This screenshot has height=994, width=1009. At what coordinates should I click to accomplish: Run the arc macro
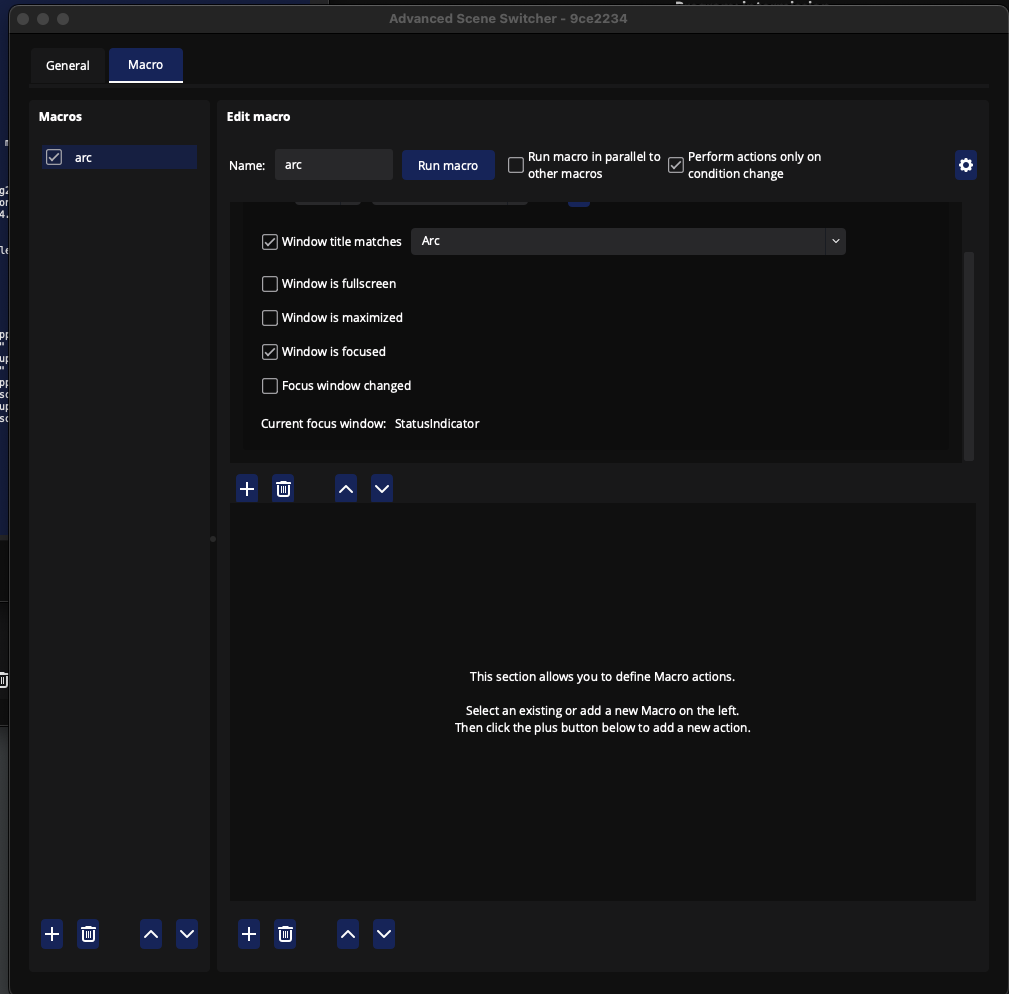point(448,164)
